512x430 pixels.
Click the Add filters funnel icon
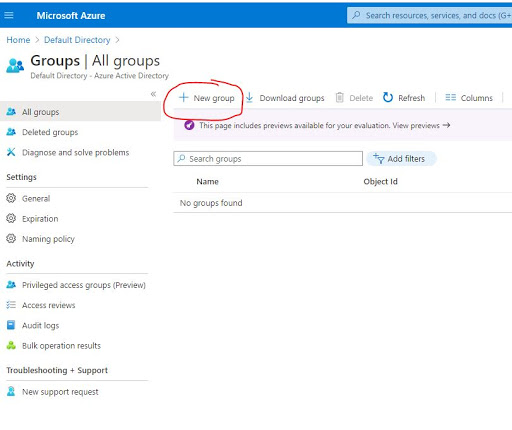[x=379, y=159]
